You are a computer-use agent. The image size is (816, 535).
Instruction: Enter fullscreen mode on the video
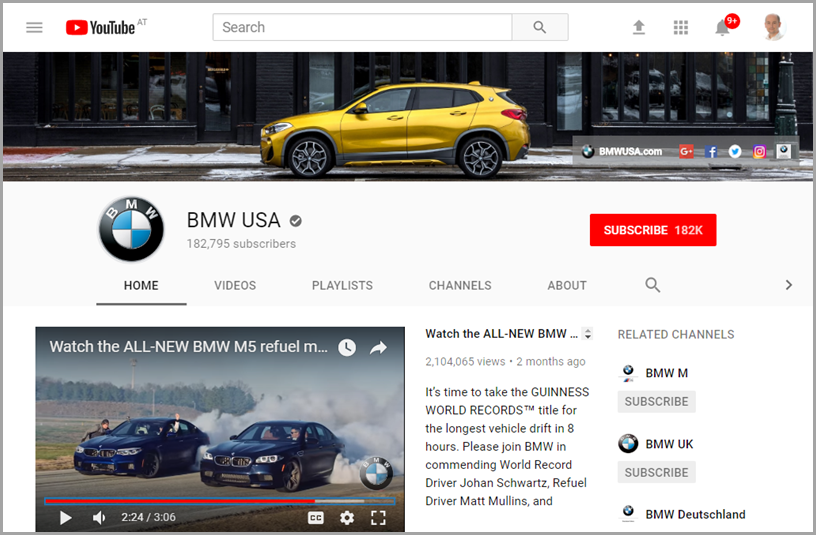pyautogui.click(x=378, y=517)
